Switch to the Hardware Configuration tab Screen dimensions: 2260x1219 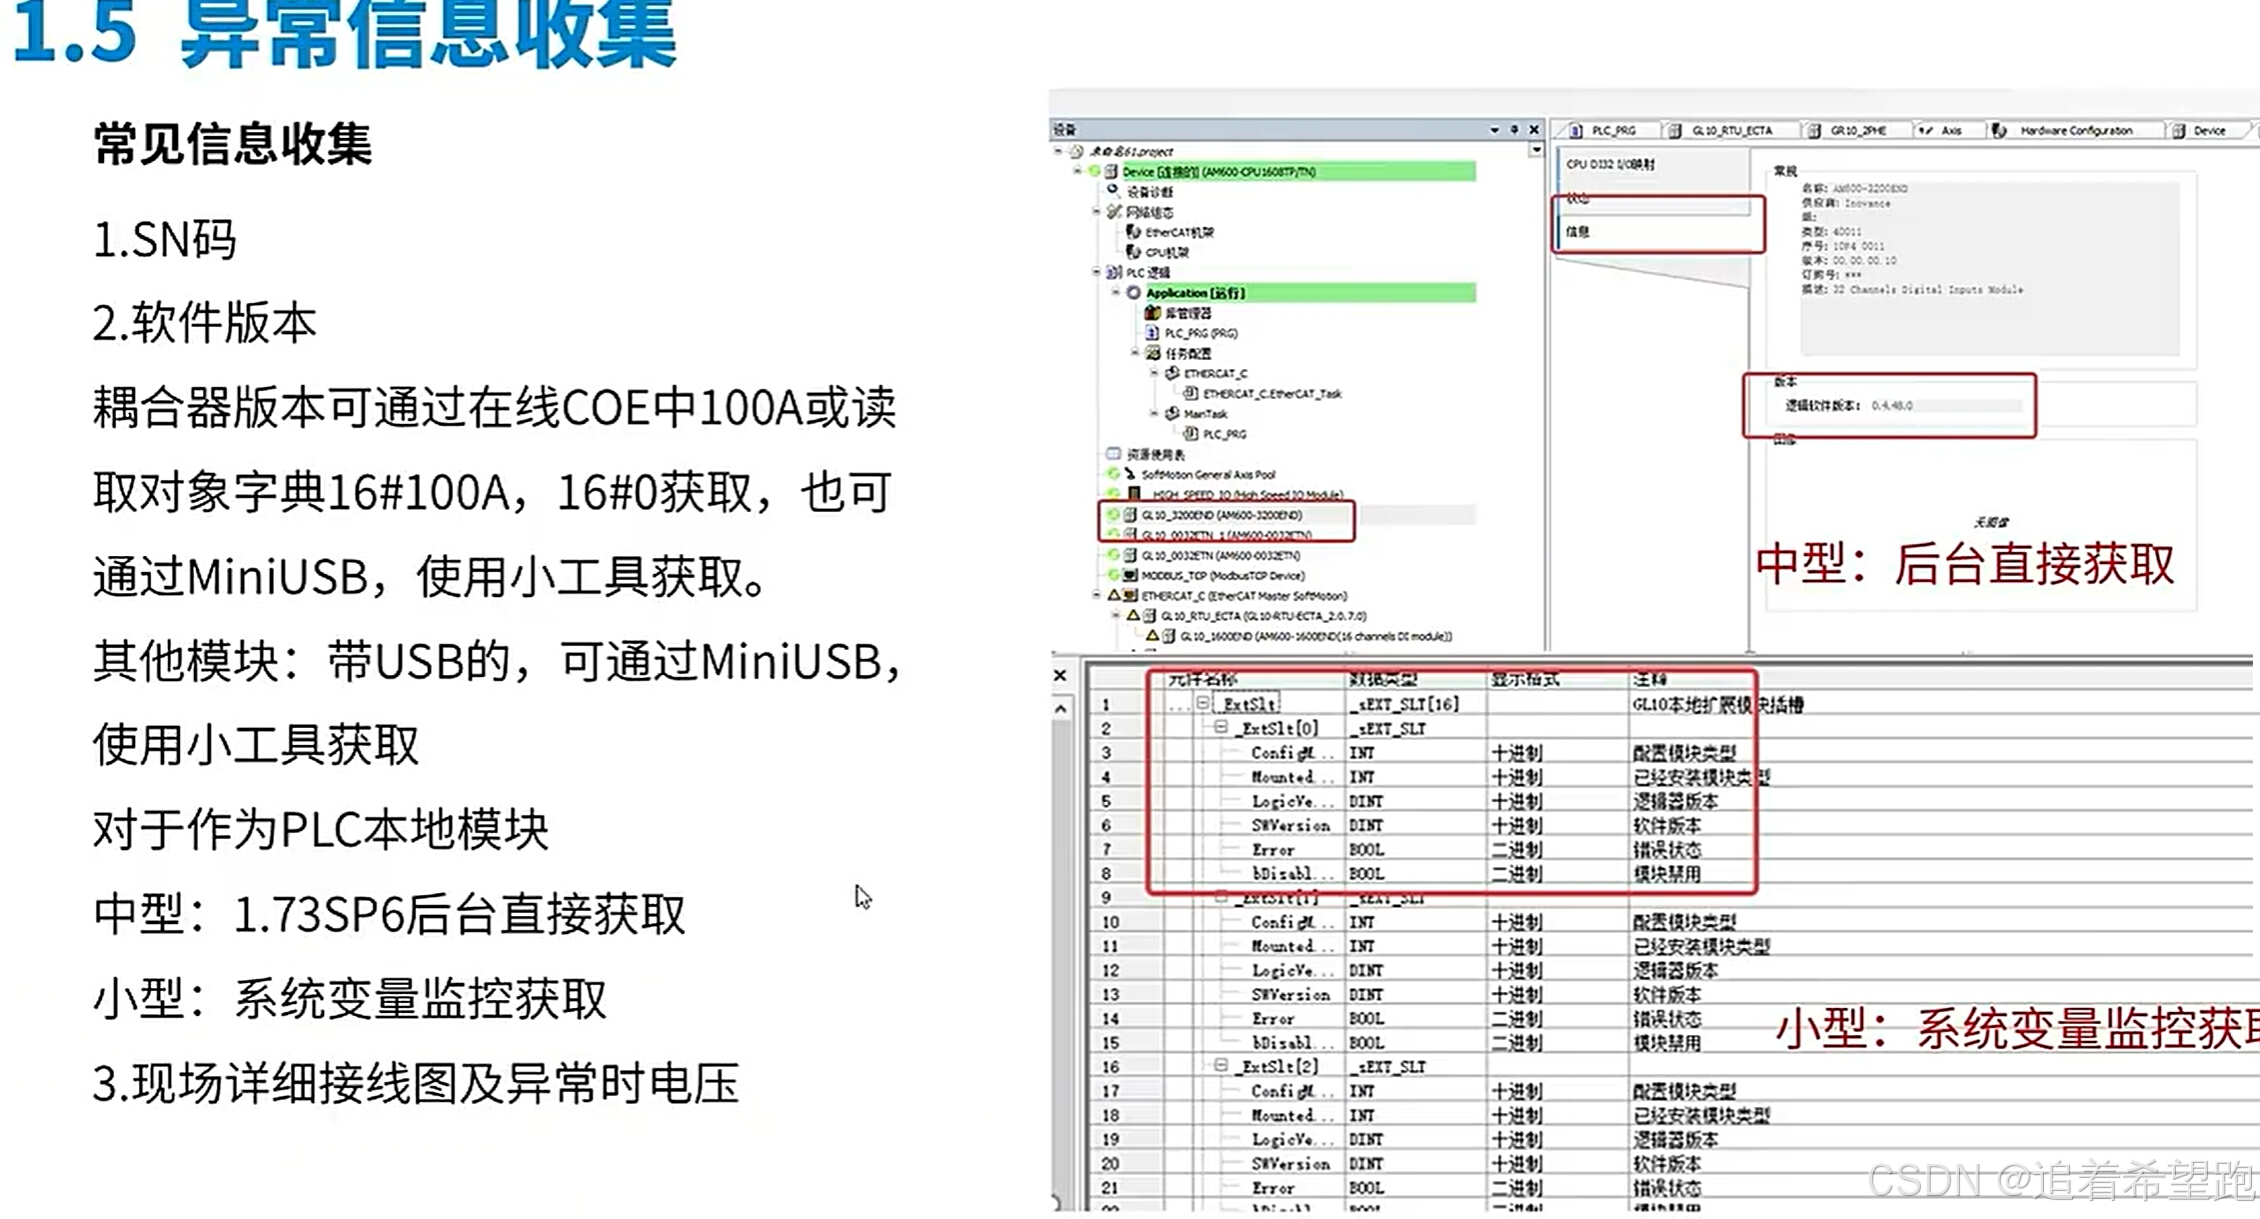(x=2075, y=131)
